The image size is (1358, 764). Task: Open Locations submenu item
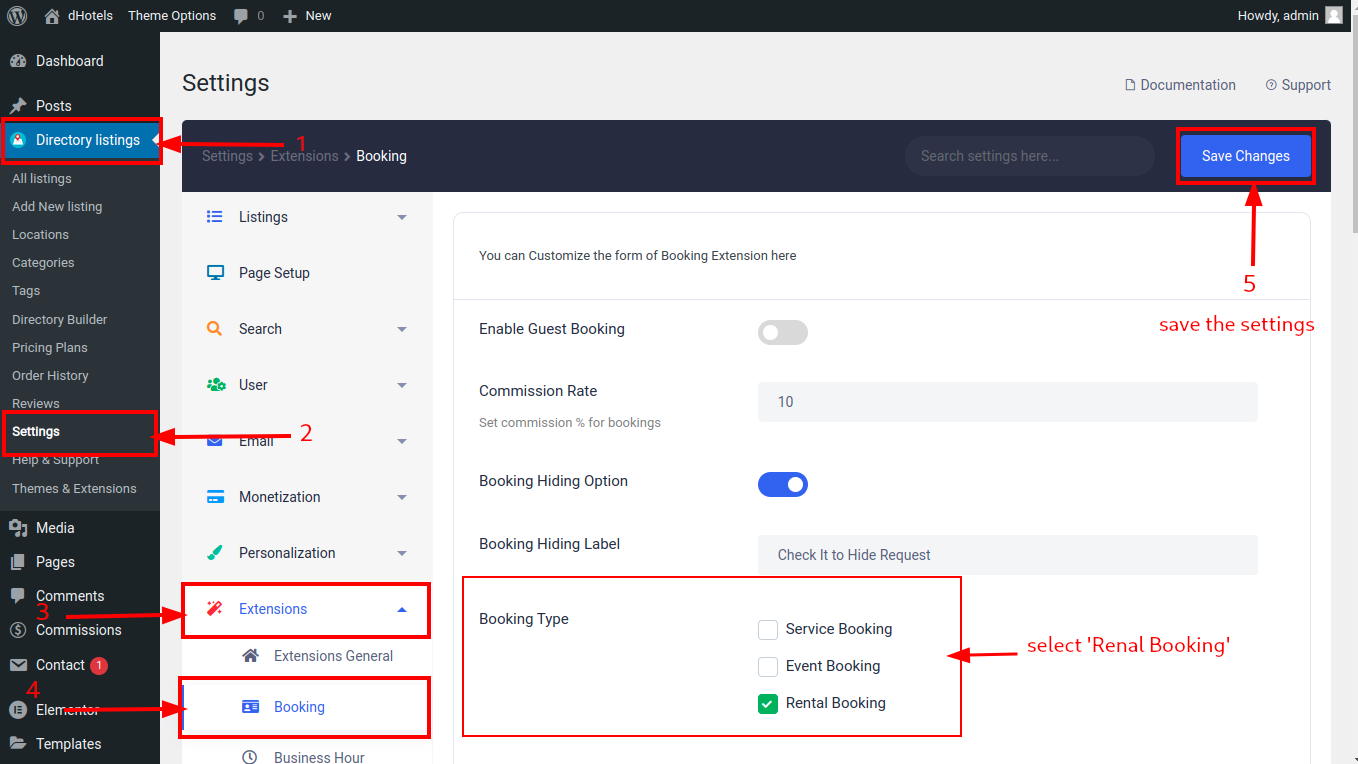[x=40, y=234]
